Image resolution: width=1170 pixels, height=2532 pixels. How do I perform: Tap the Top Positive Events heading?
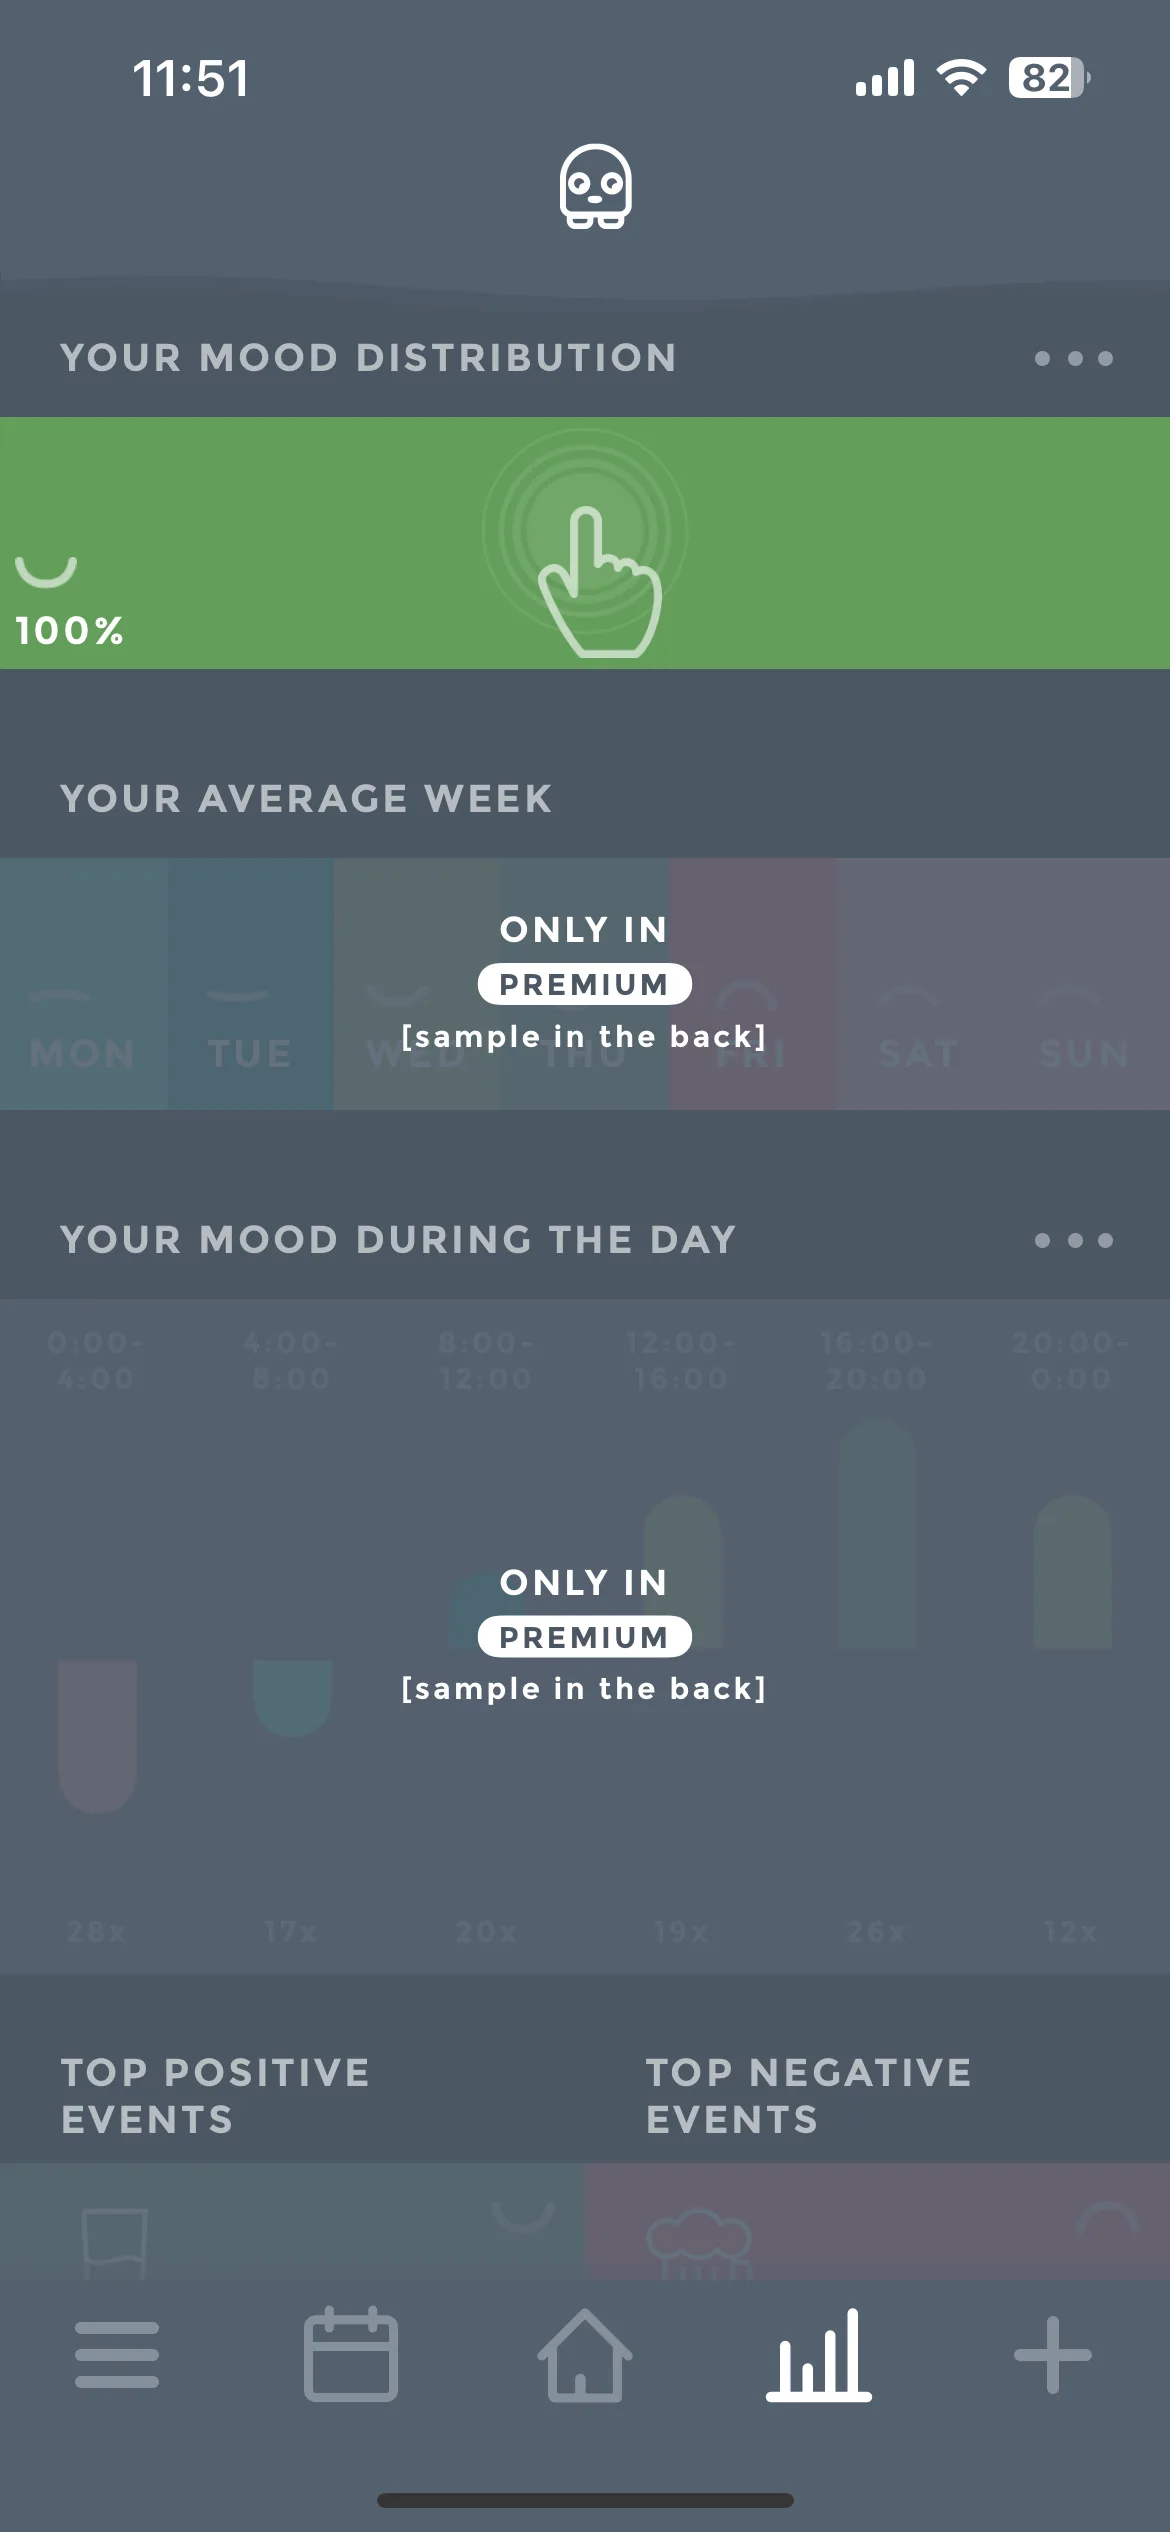coord(215,2096)
